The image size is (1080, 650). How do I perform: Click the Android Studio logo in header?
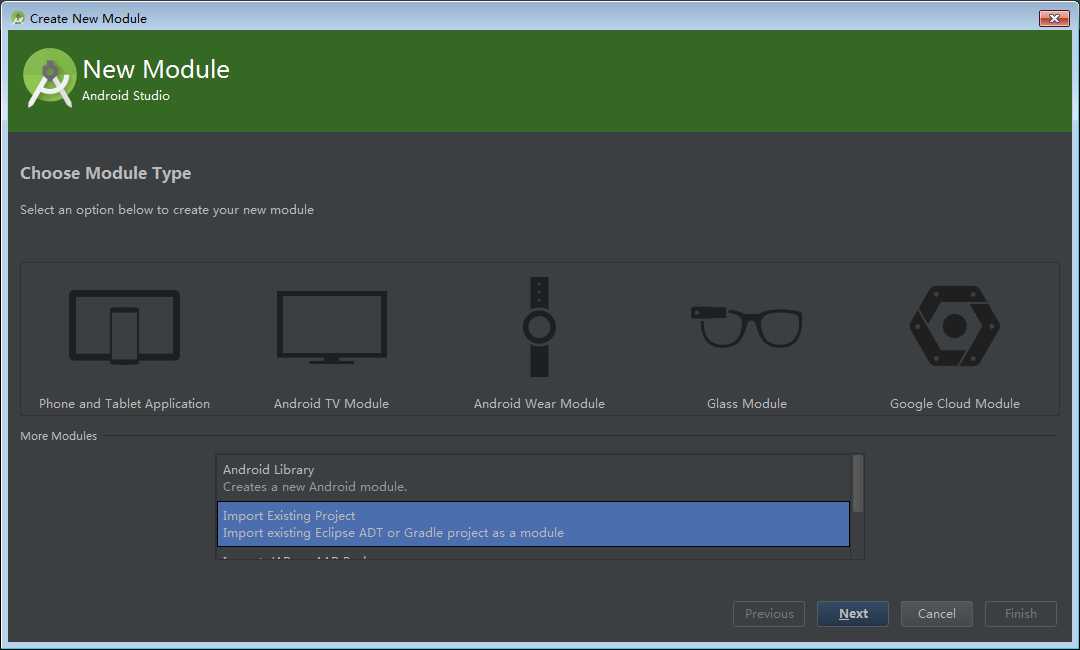tap(49, 78)
